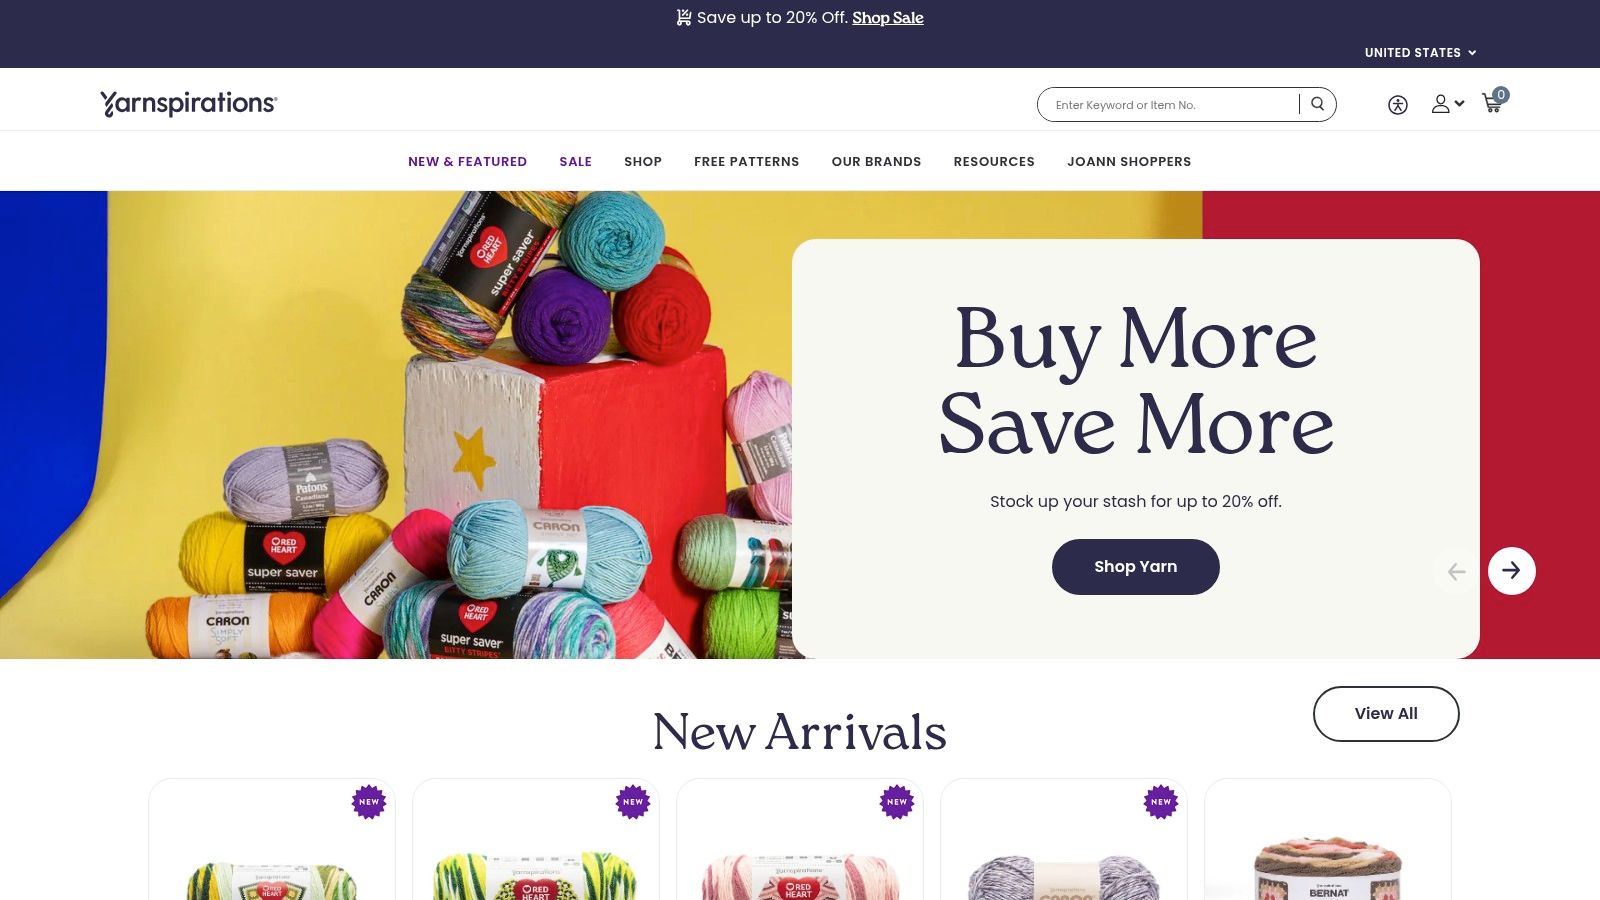The height and width of the screenshot is (900, 1600).
Task: Go to the next carousel slide arrow
Action: pyautogui.click(x=1511, y=571)
